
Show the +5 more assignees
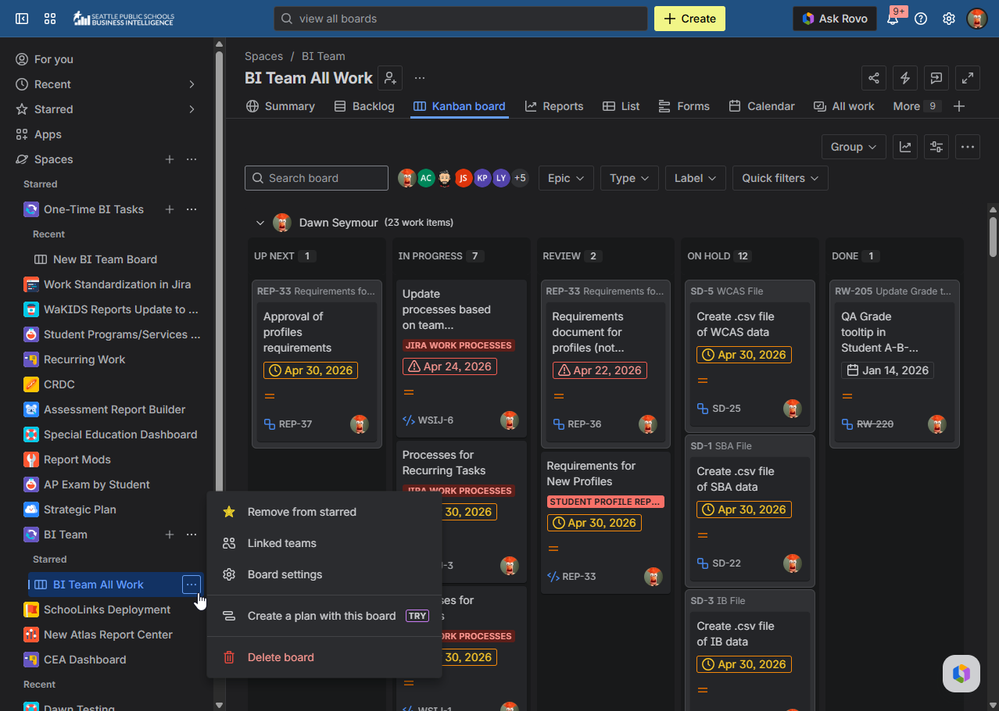coord(520,178)
